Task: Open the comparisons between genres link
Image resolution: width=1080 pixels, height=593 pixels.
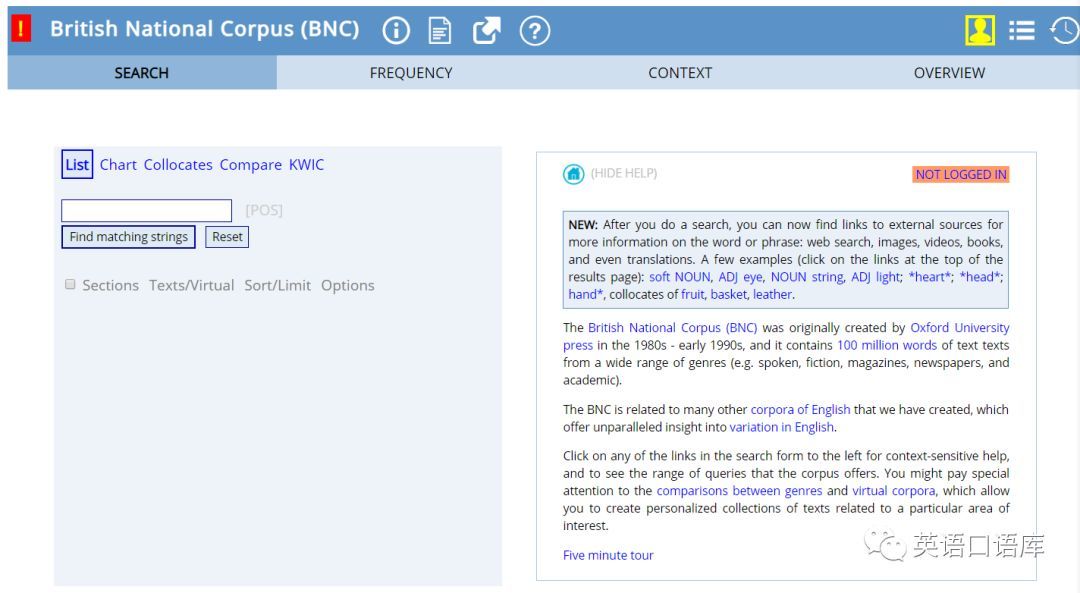Action: pyautogui.click(x=739, y=491)
